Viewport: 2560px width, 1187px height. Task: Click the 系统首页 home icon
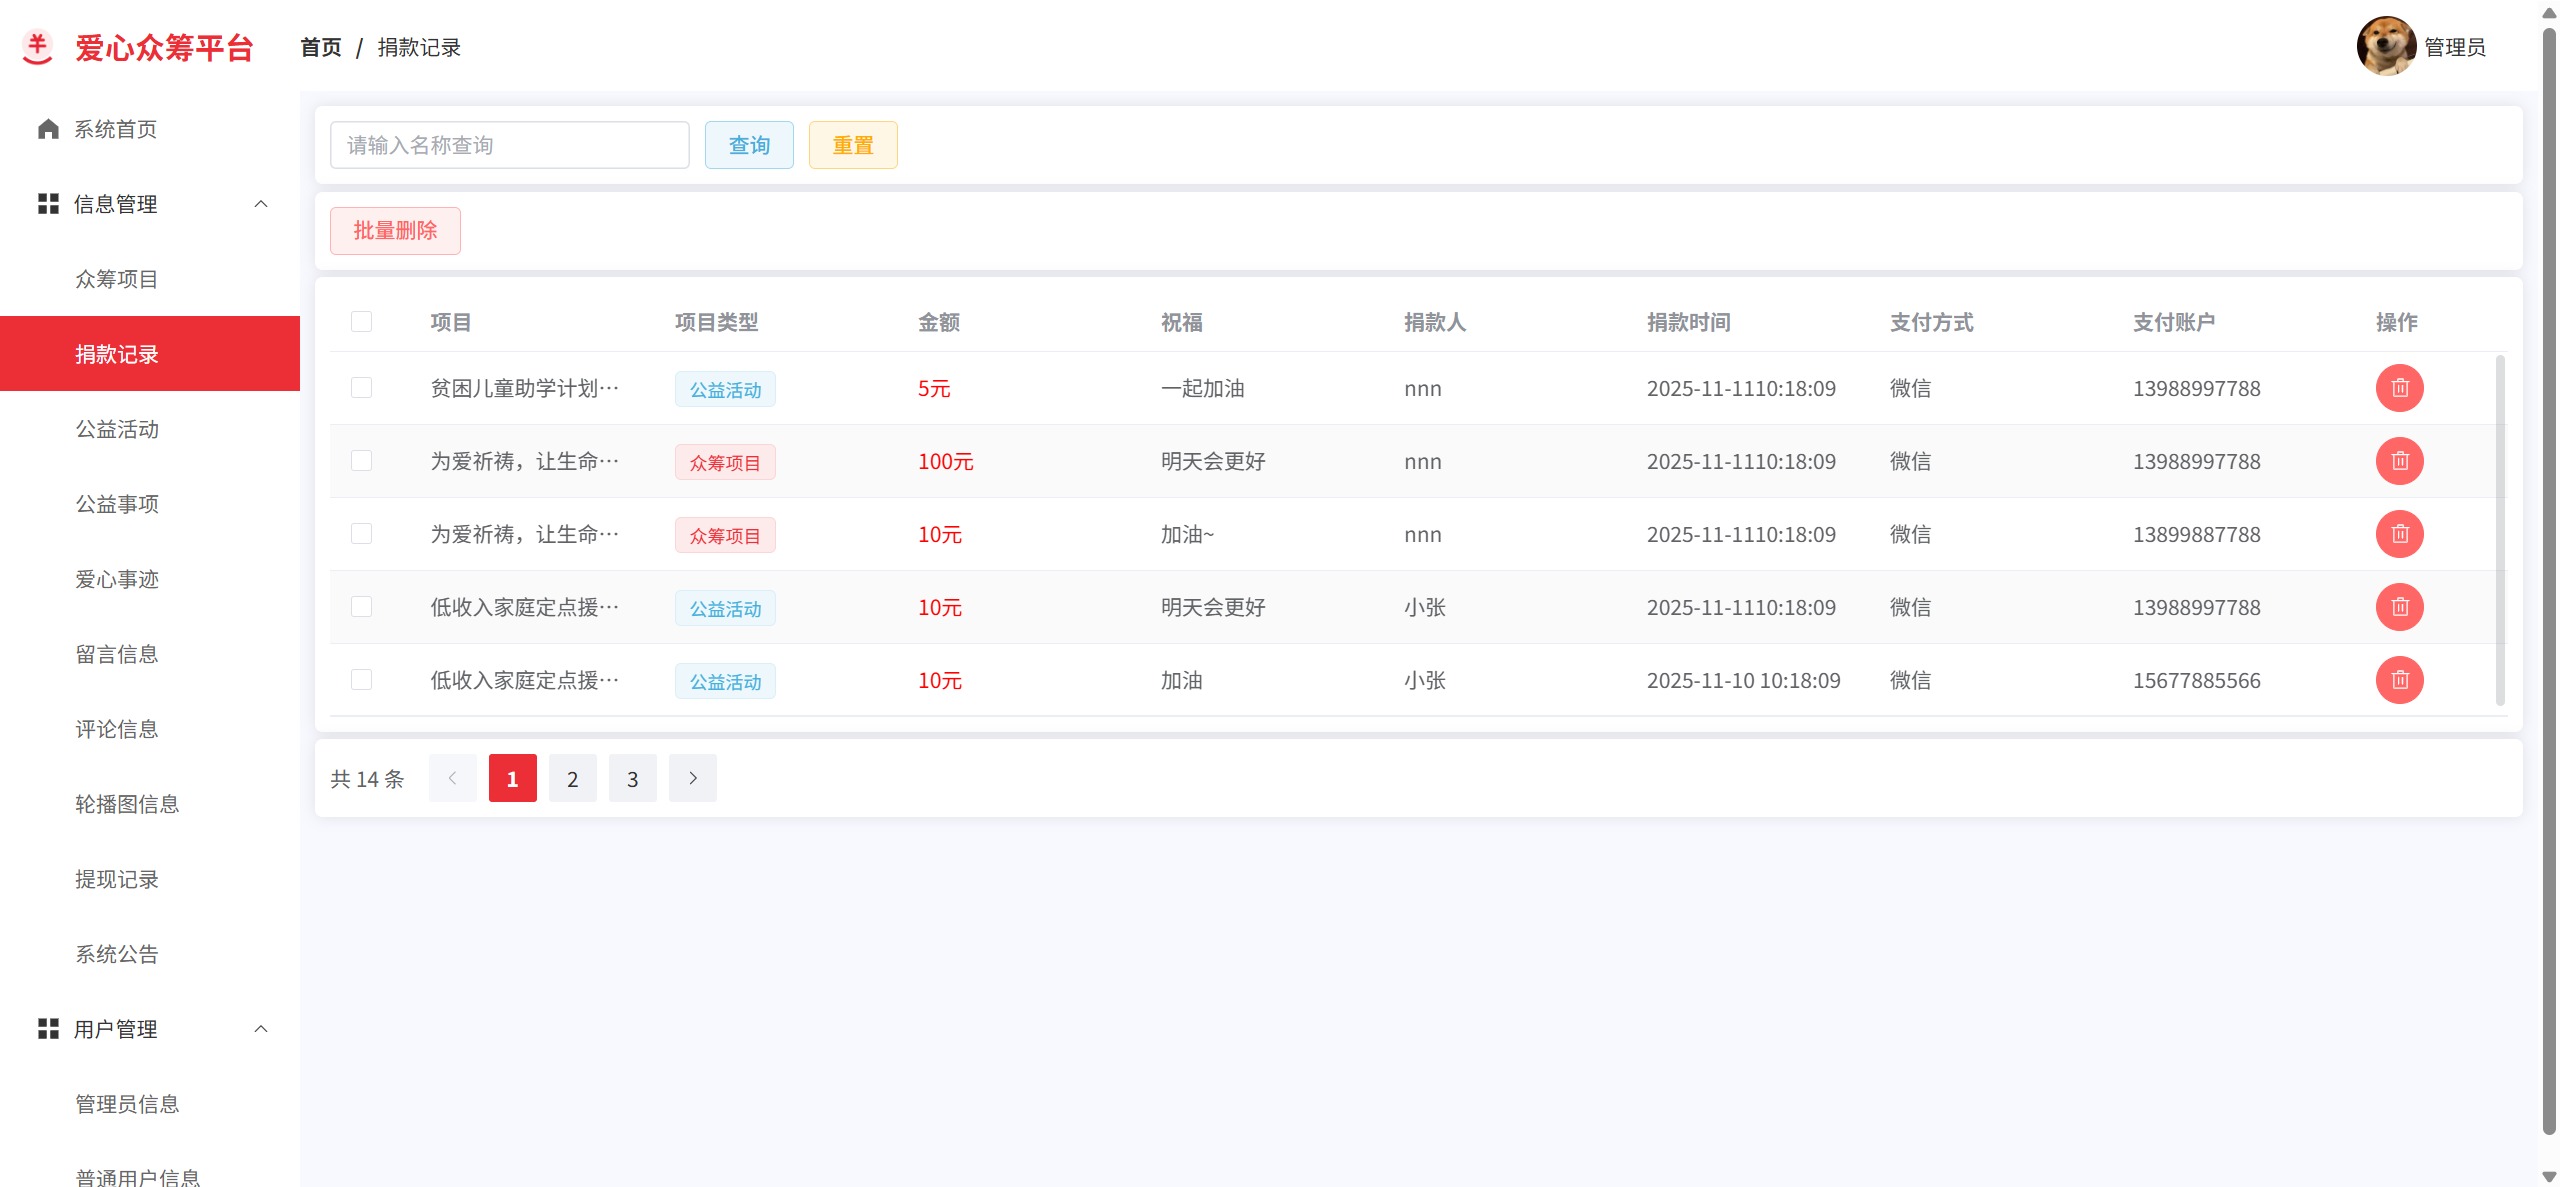[x=48, y=129]
